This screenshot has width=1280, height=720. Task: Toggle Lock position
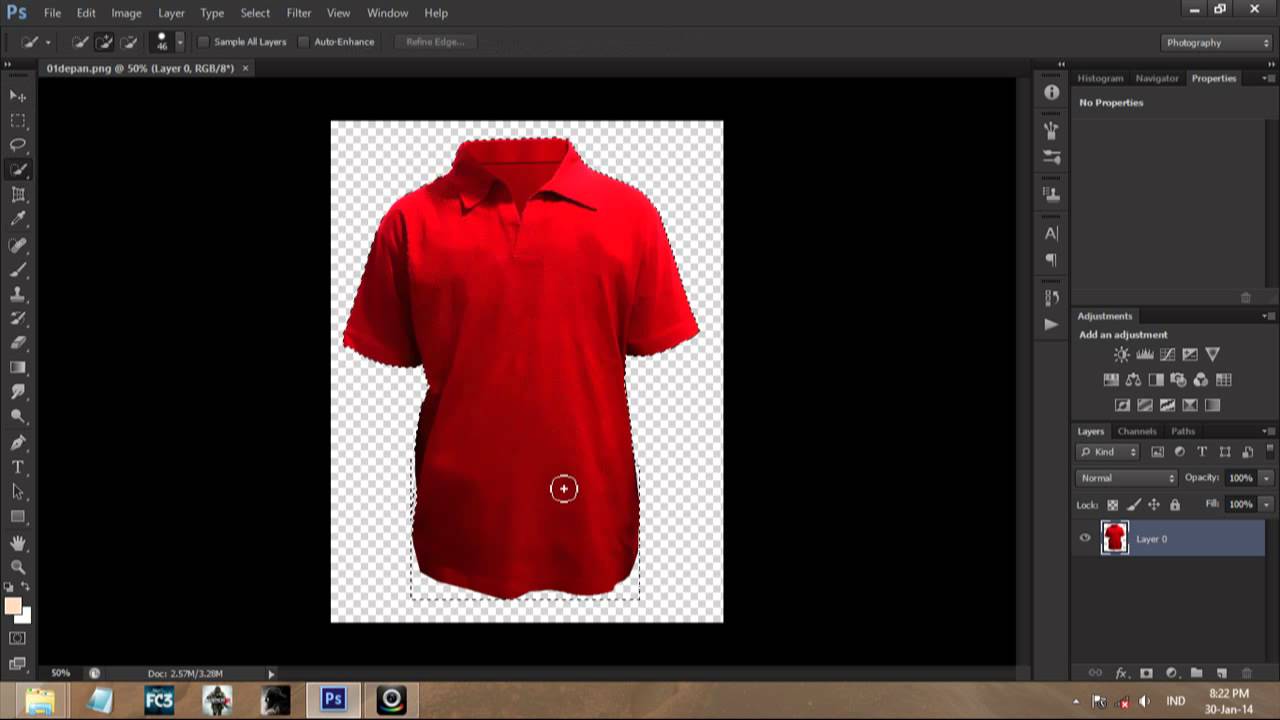[x=1154, y=505]
